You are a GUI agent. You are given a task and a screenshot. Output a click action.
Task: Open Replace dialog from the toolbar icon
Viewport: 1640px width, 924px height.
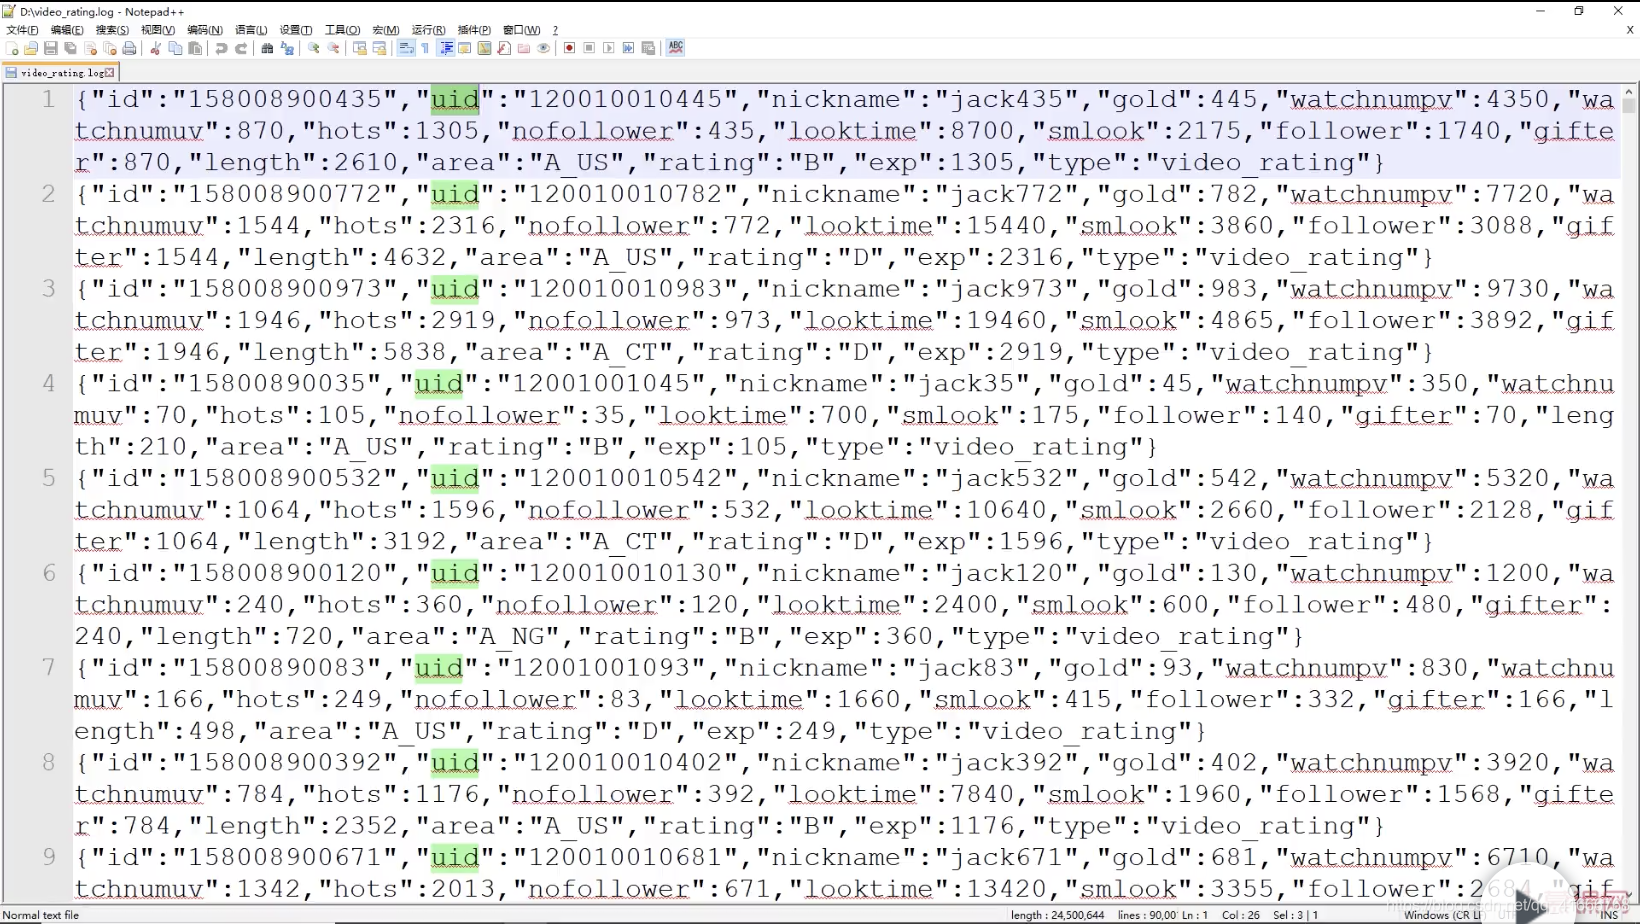coord(287,48)
